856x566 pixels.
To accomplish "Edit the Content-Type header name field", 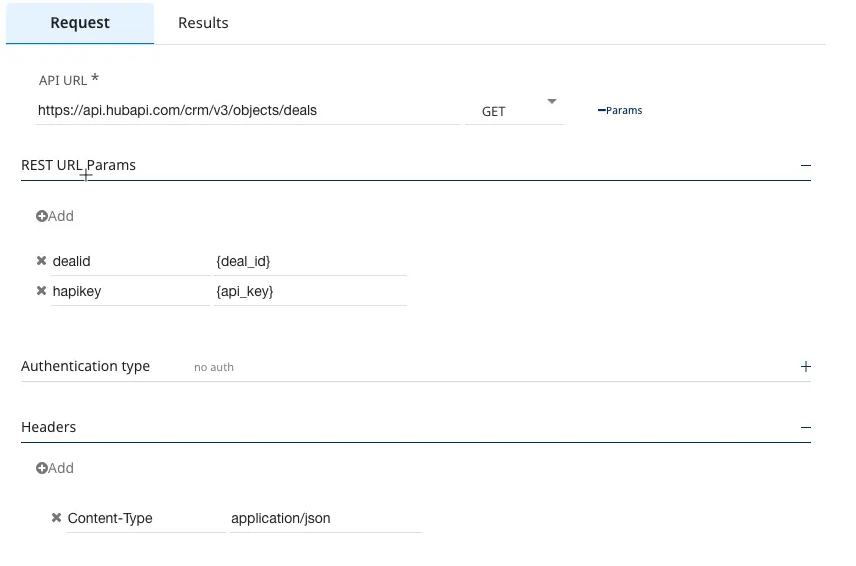I will click(x=144, y=518).
